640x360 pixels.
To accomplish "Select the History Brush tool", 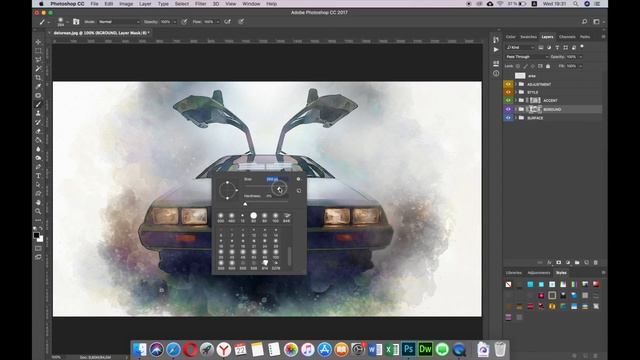I will pyautogui.click(x=38, y=122).
